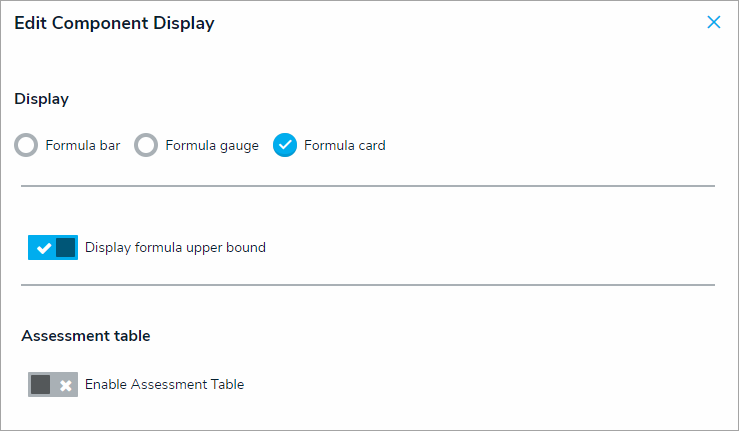
Task: Click the divider line above the Assessment table heading
Action: pos(368,285)
